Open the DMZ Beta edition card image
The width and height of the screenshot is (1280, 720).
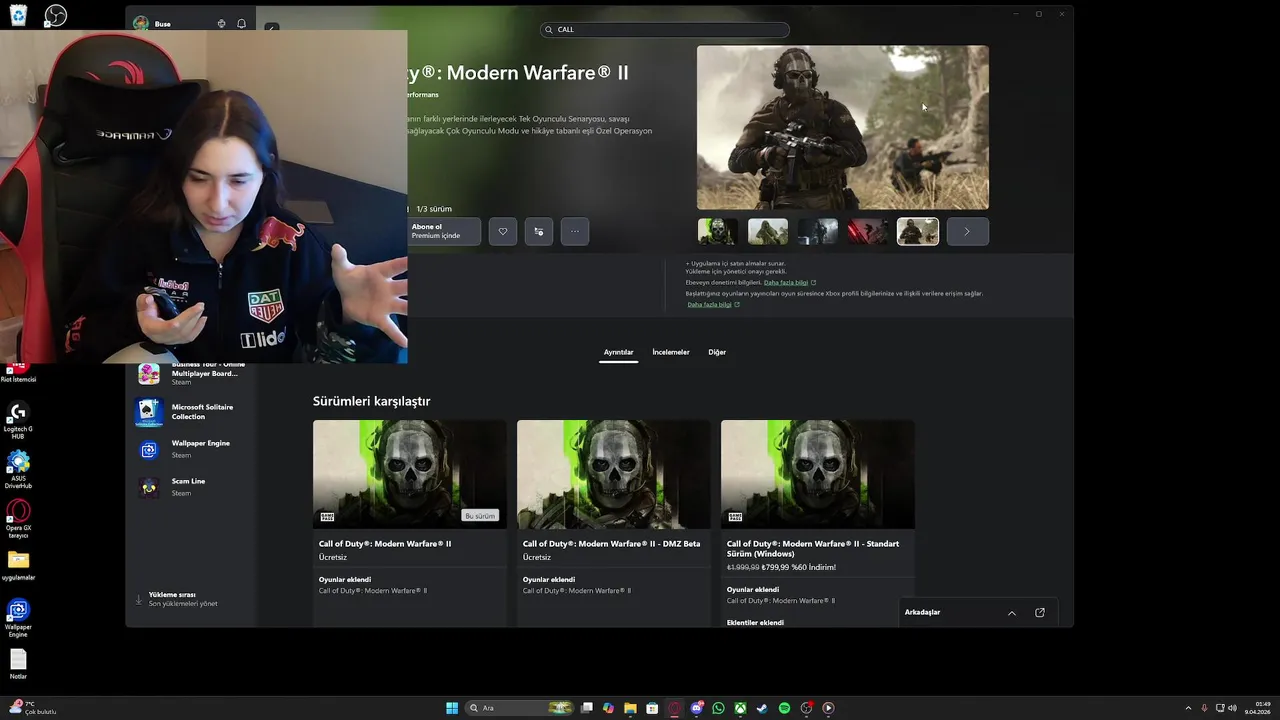coord(614,474)
